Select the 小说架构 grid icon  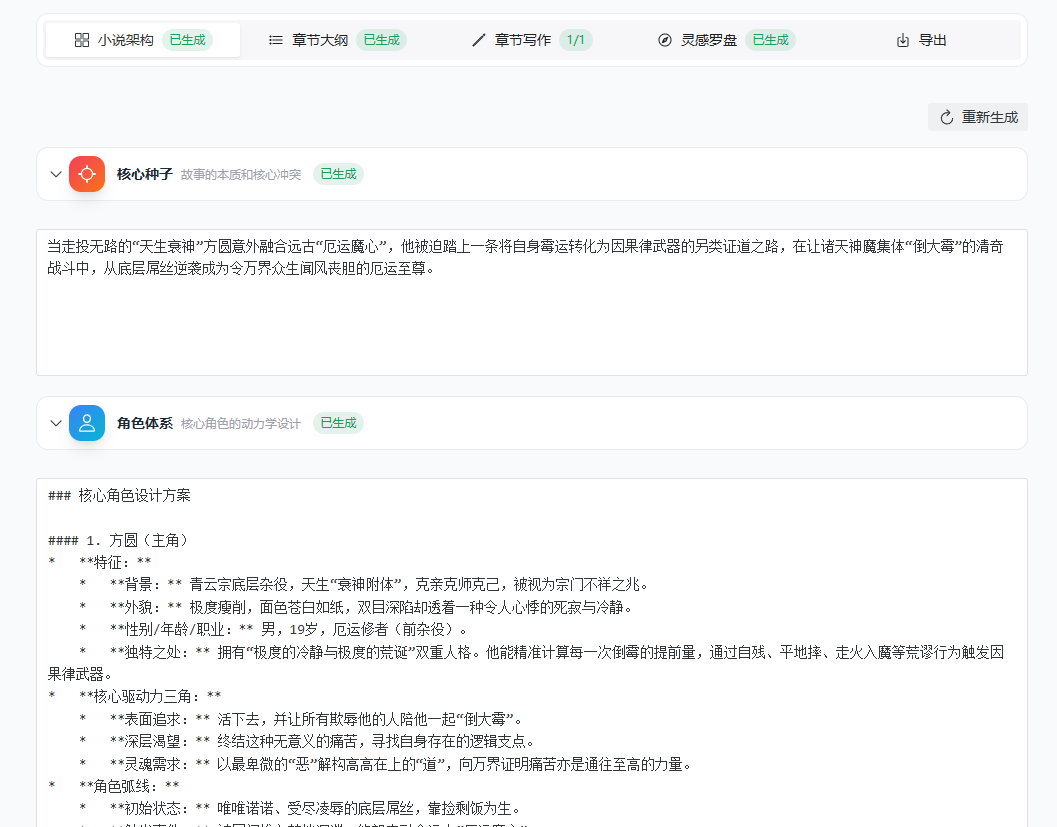click(84, 40)
